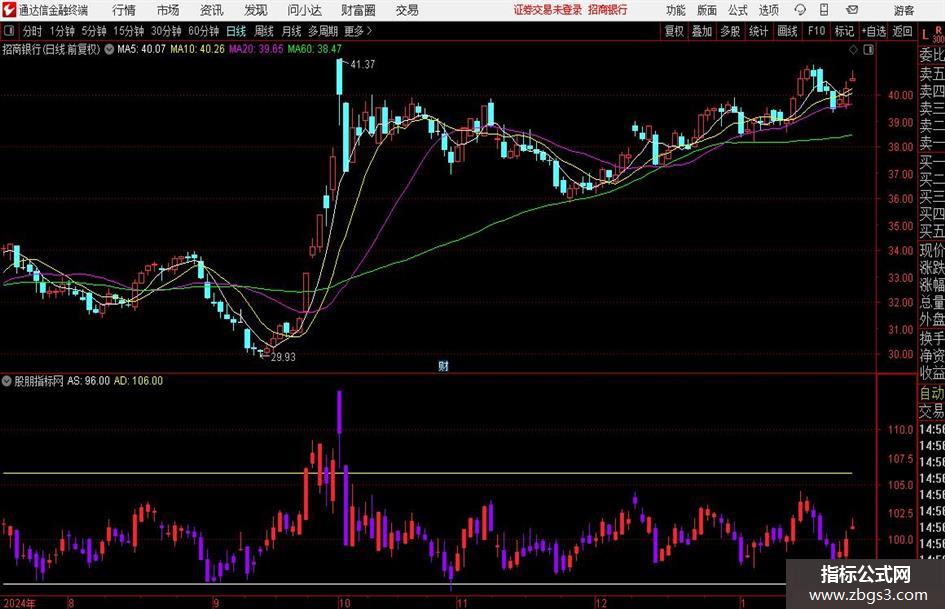Click the 财 marker on the price chart

pyautogui.click(x=443, y=366)
